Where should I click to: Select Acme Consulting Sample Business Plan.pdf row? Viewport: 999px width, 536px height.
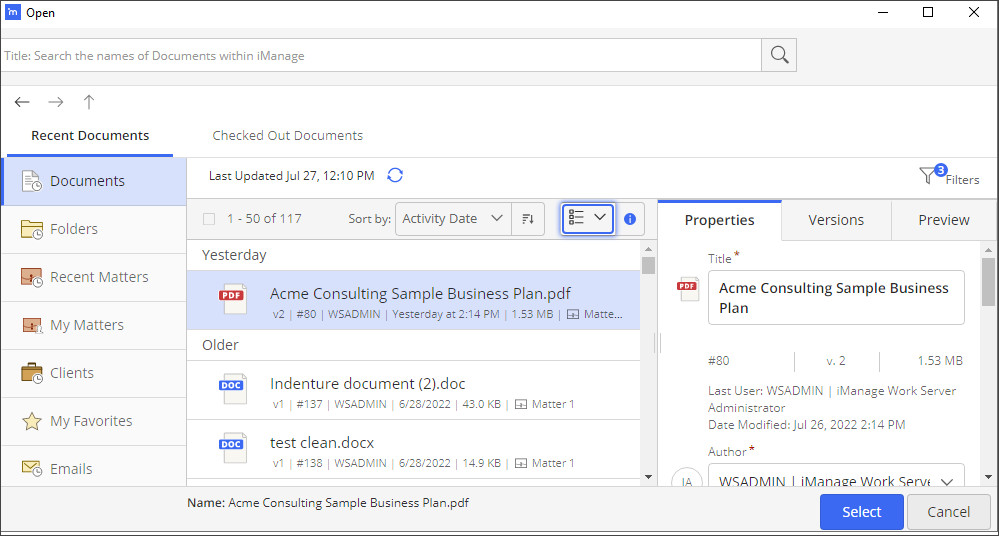[413, 300]
